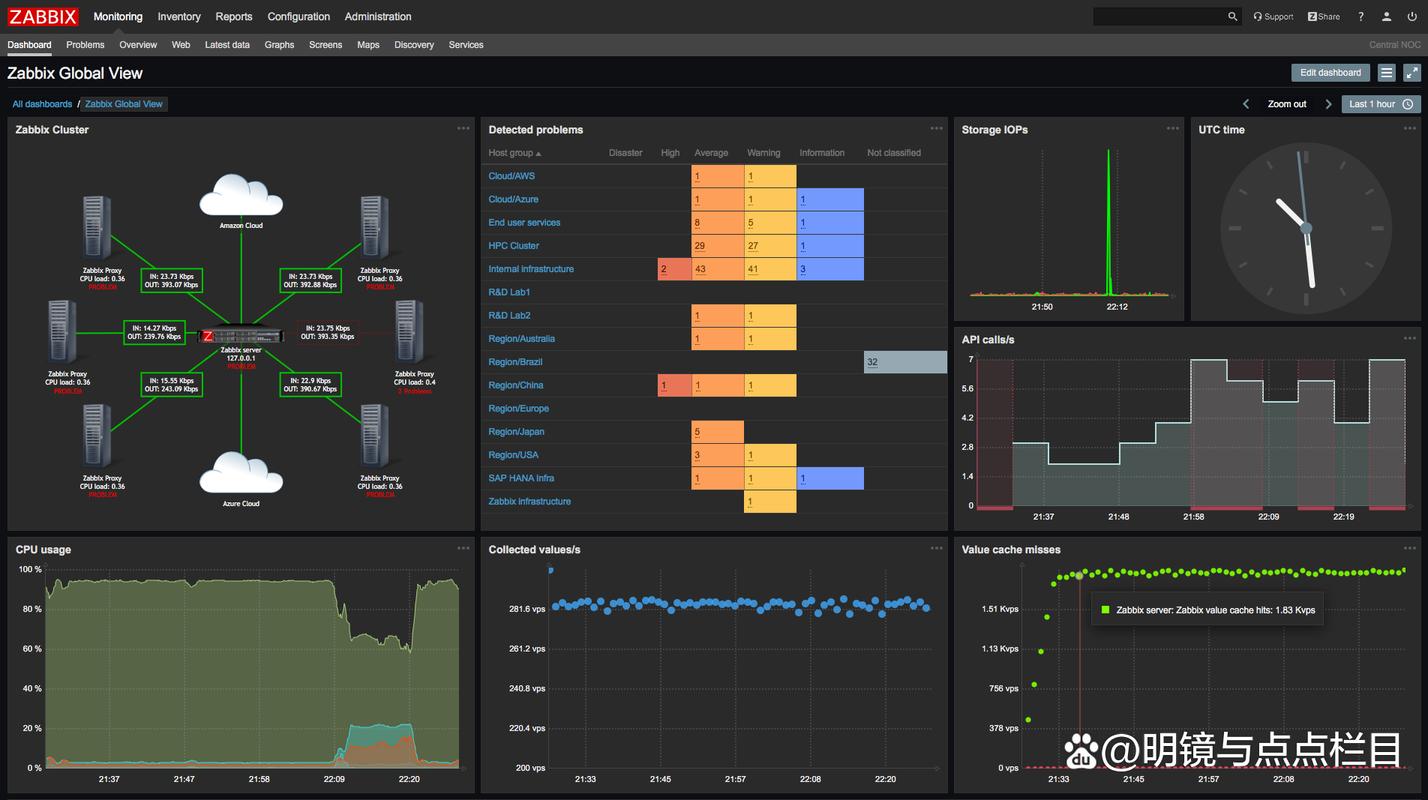Open UTC time widget menu dots
Image resolution: width=1428 pixels, height=800 pixels.
click(x=1409, y=129)
